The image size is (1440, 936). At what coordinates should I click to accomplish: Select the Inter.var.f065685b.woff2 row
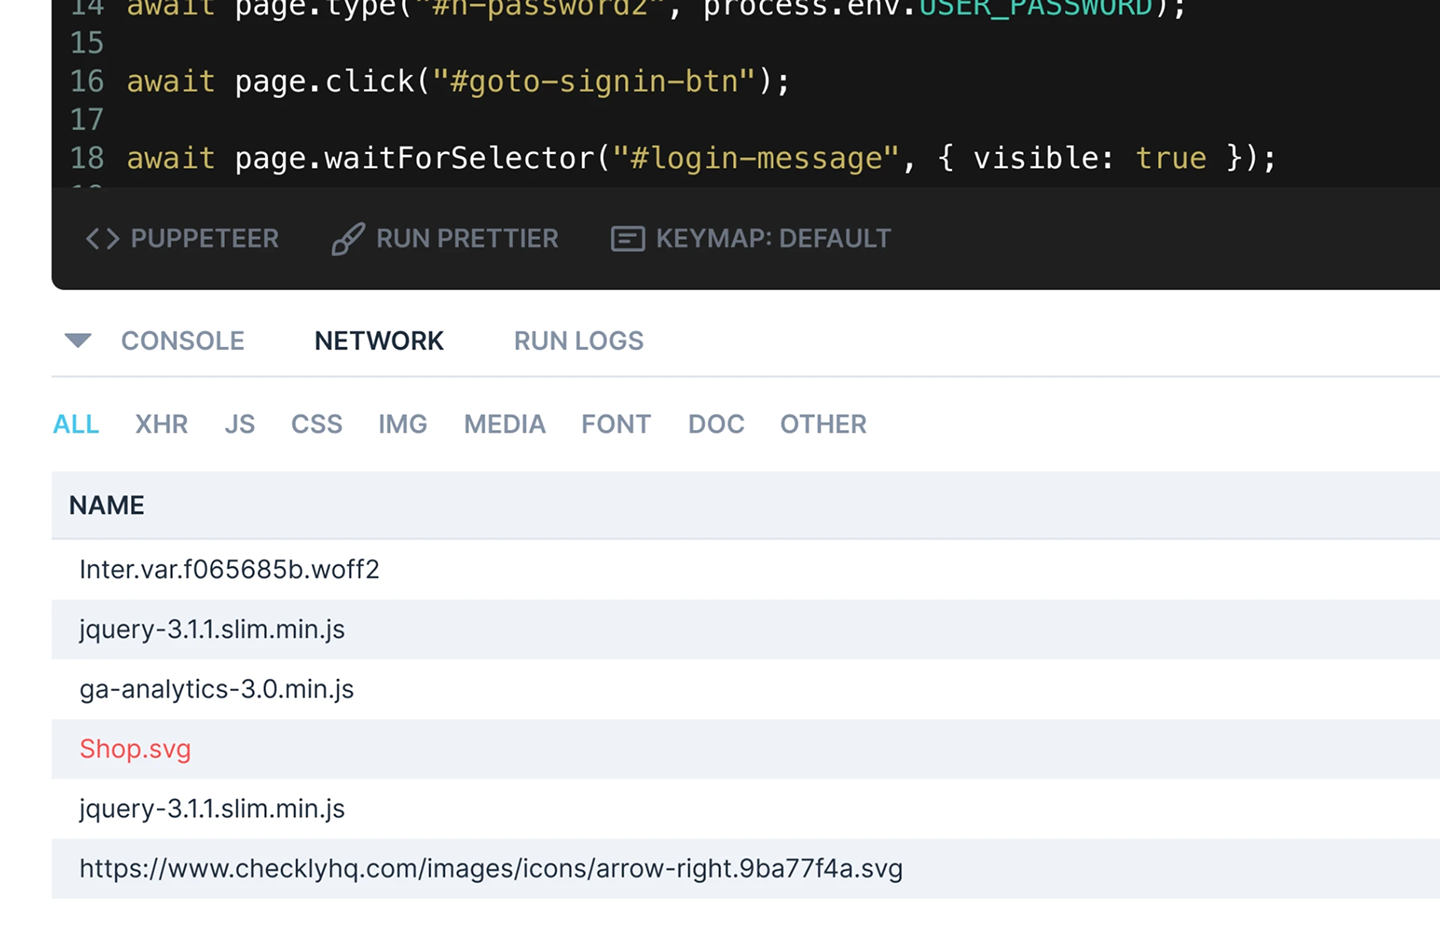[x=746, y=570]
